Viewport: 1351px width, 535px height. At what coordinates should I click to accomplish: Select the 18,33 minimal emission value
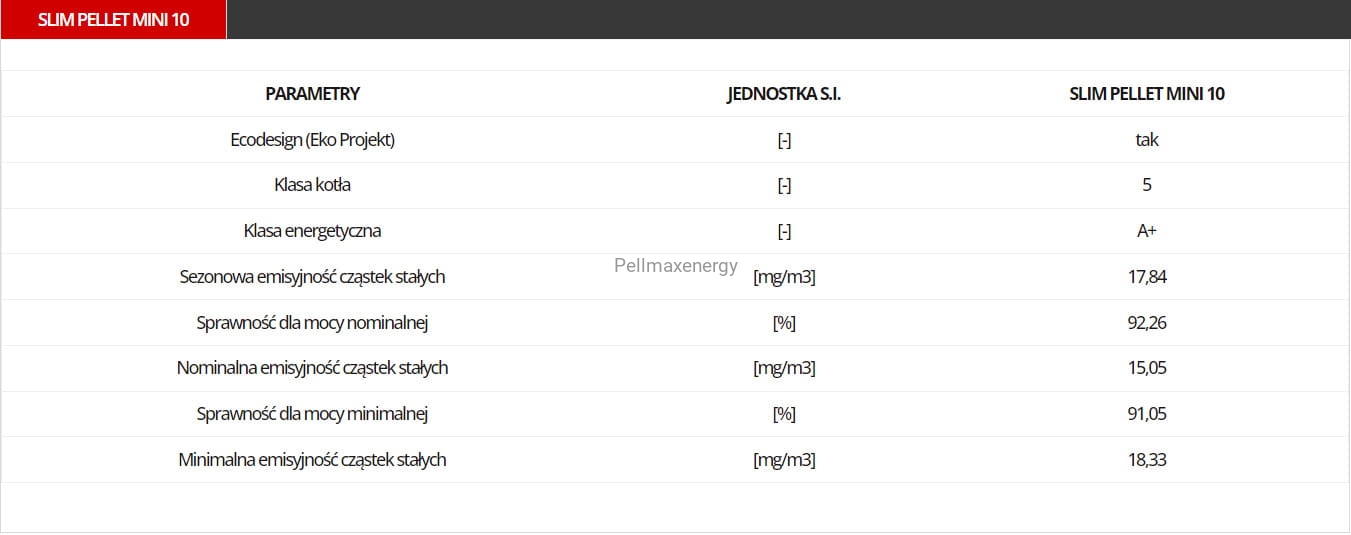[1147, 460]
